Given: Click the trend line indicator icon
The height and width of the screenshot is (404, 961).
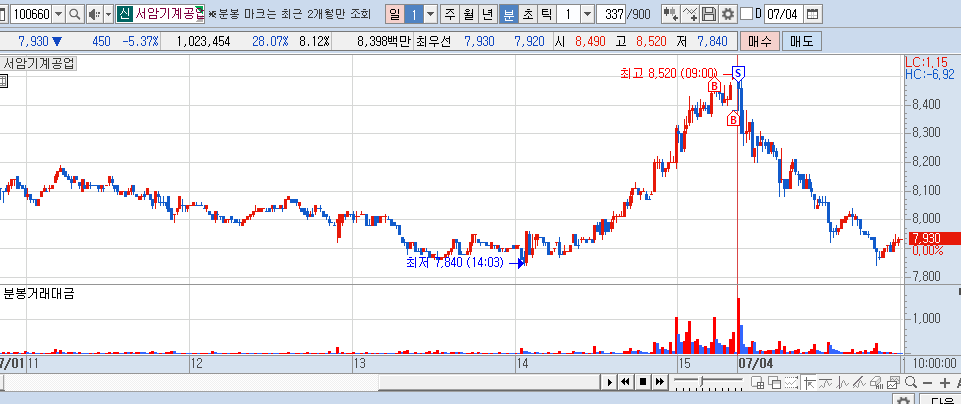Looking at the screenshot, I should (826, 383).
